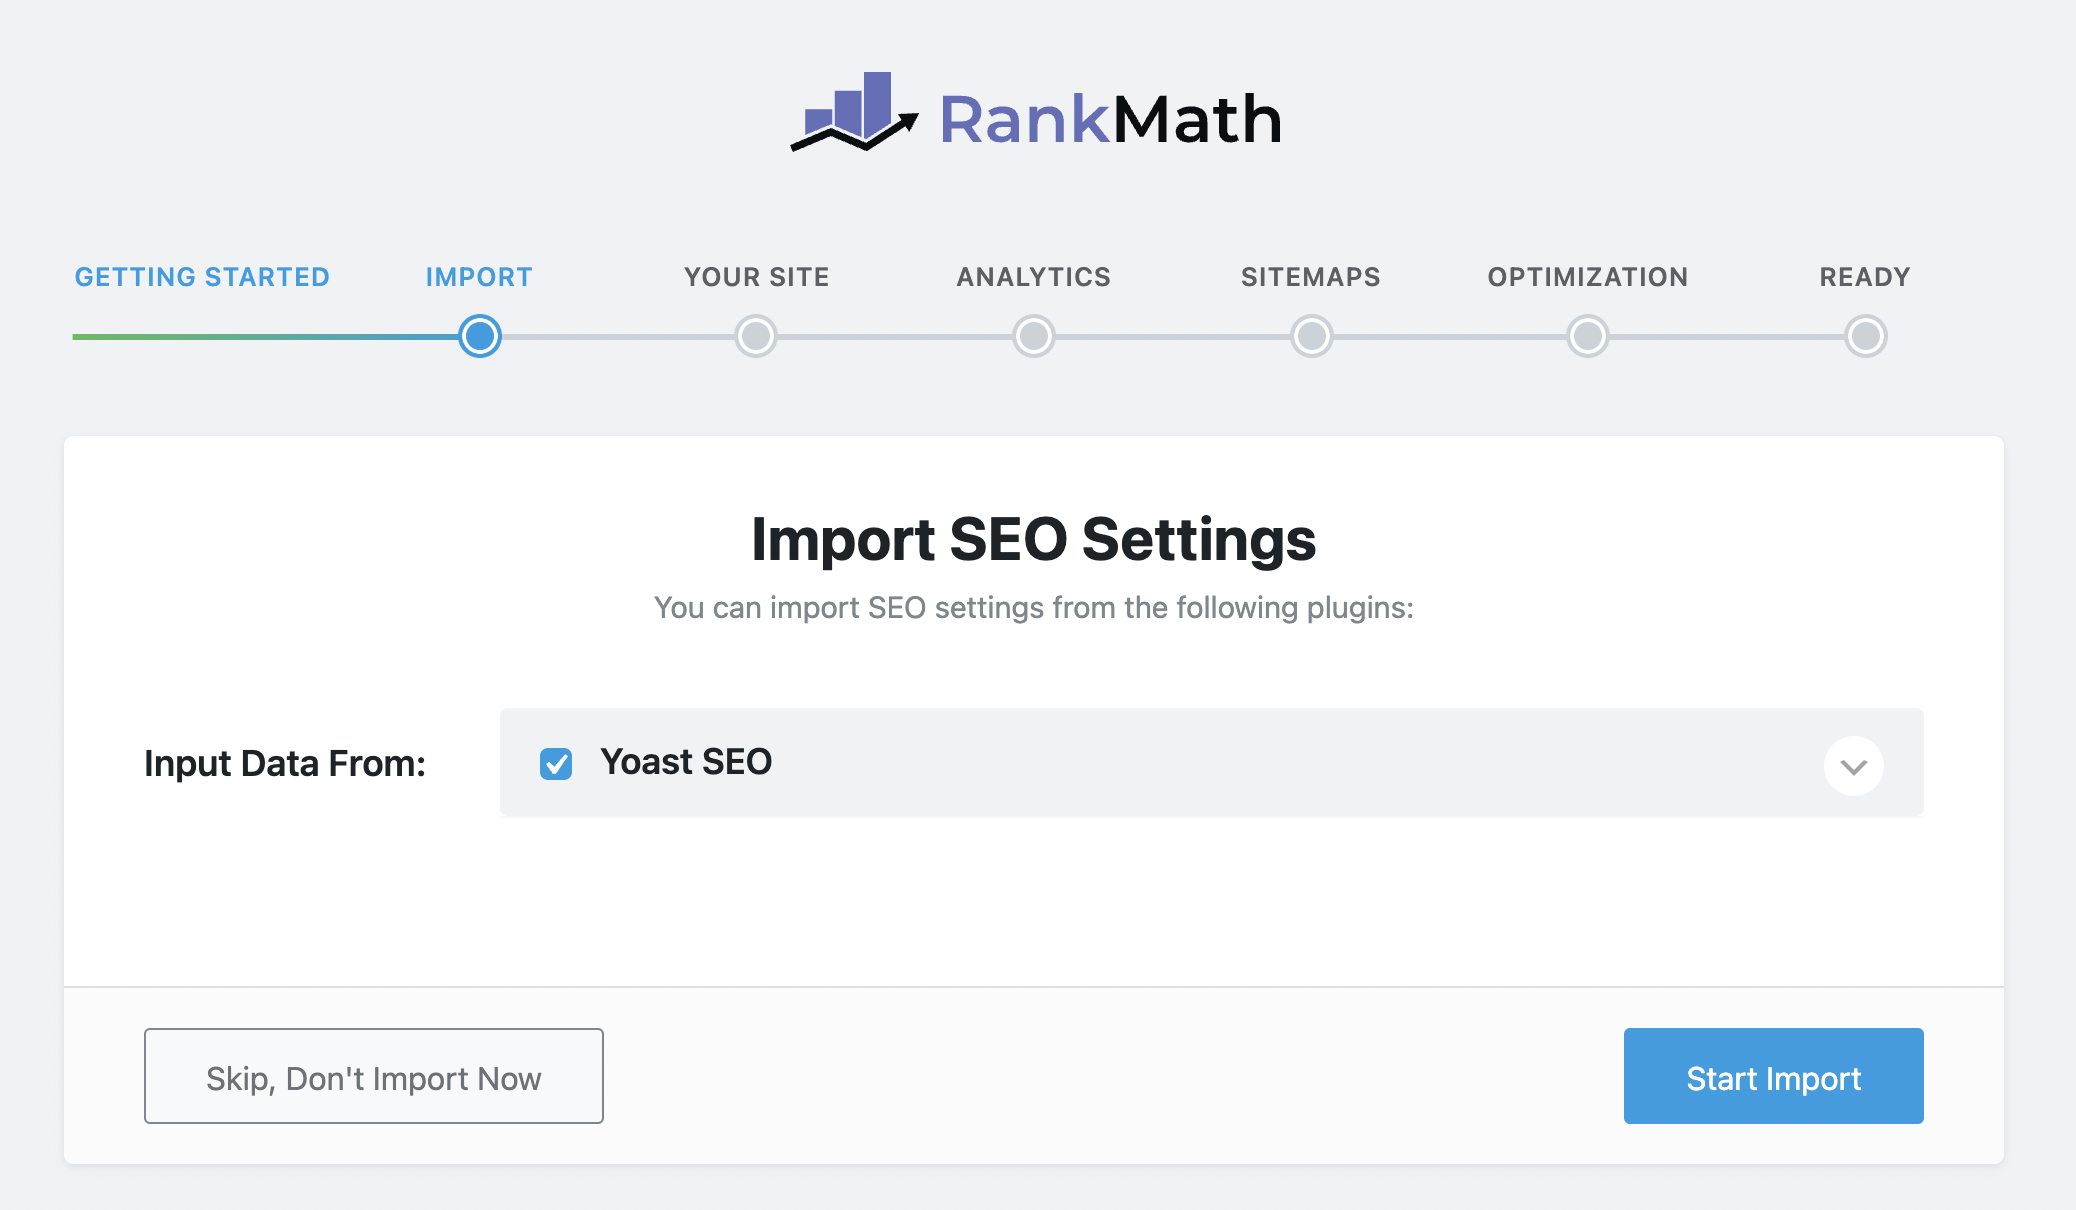Click the Analytics step circle
The height and width of the screenshot is (1210, 2076).
click(1033, 337)
